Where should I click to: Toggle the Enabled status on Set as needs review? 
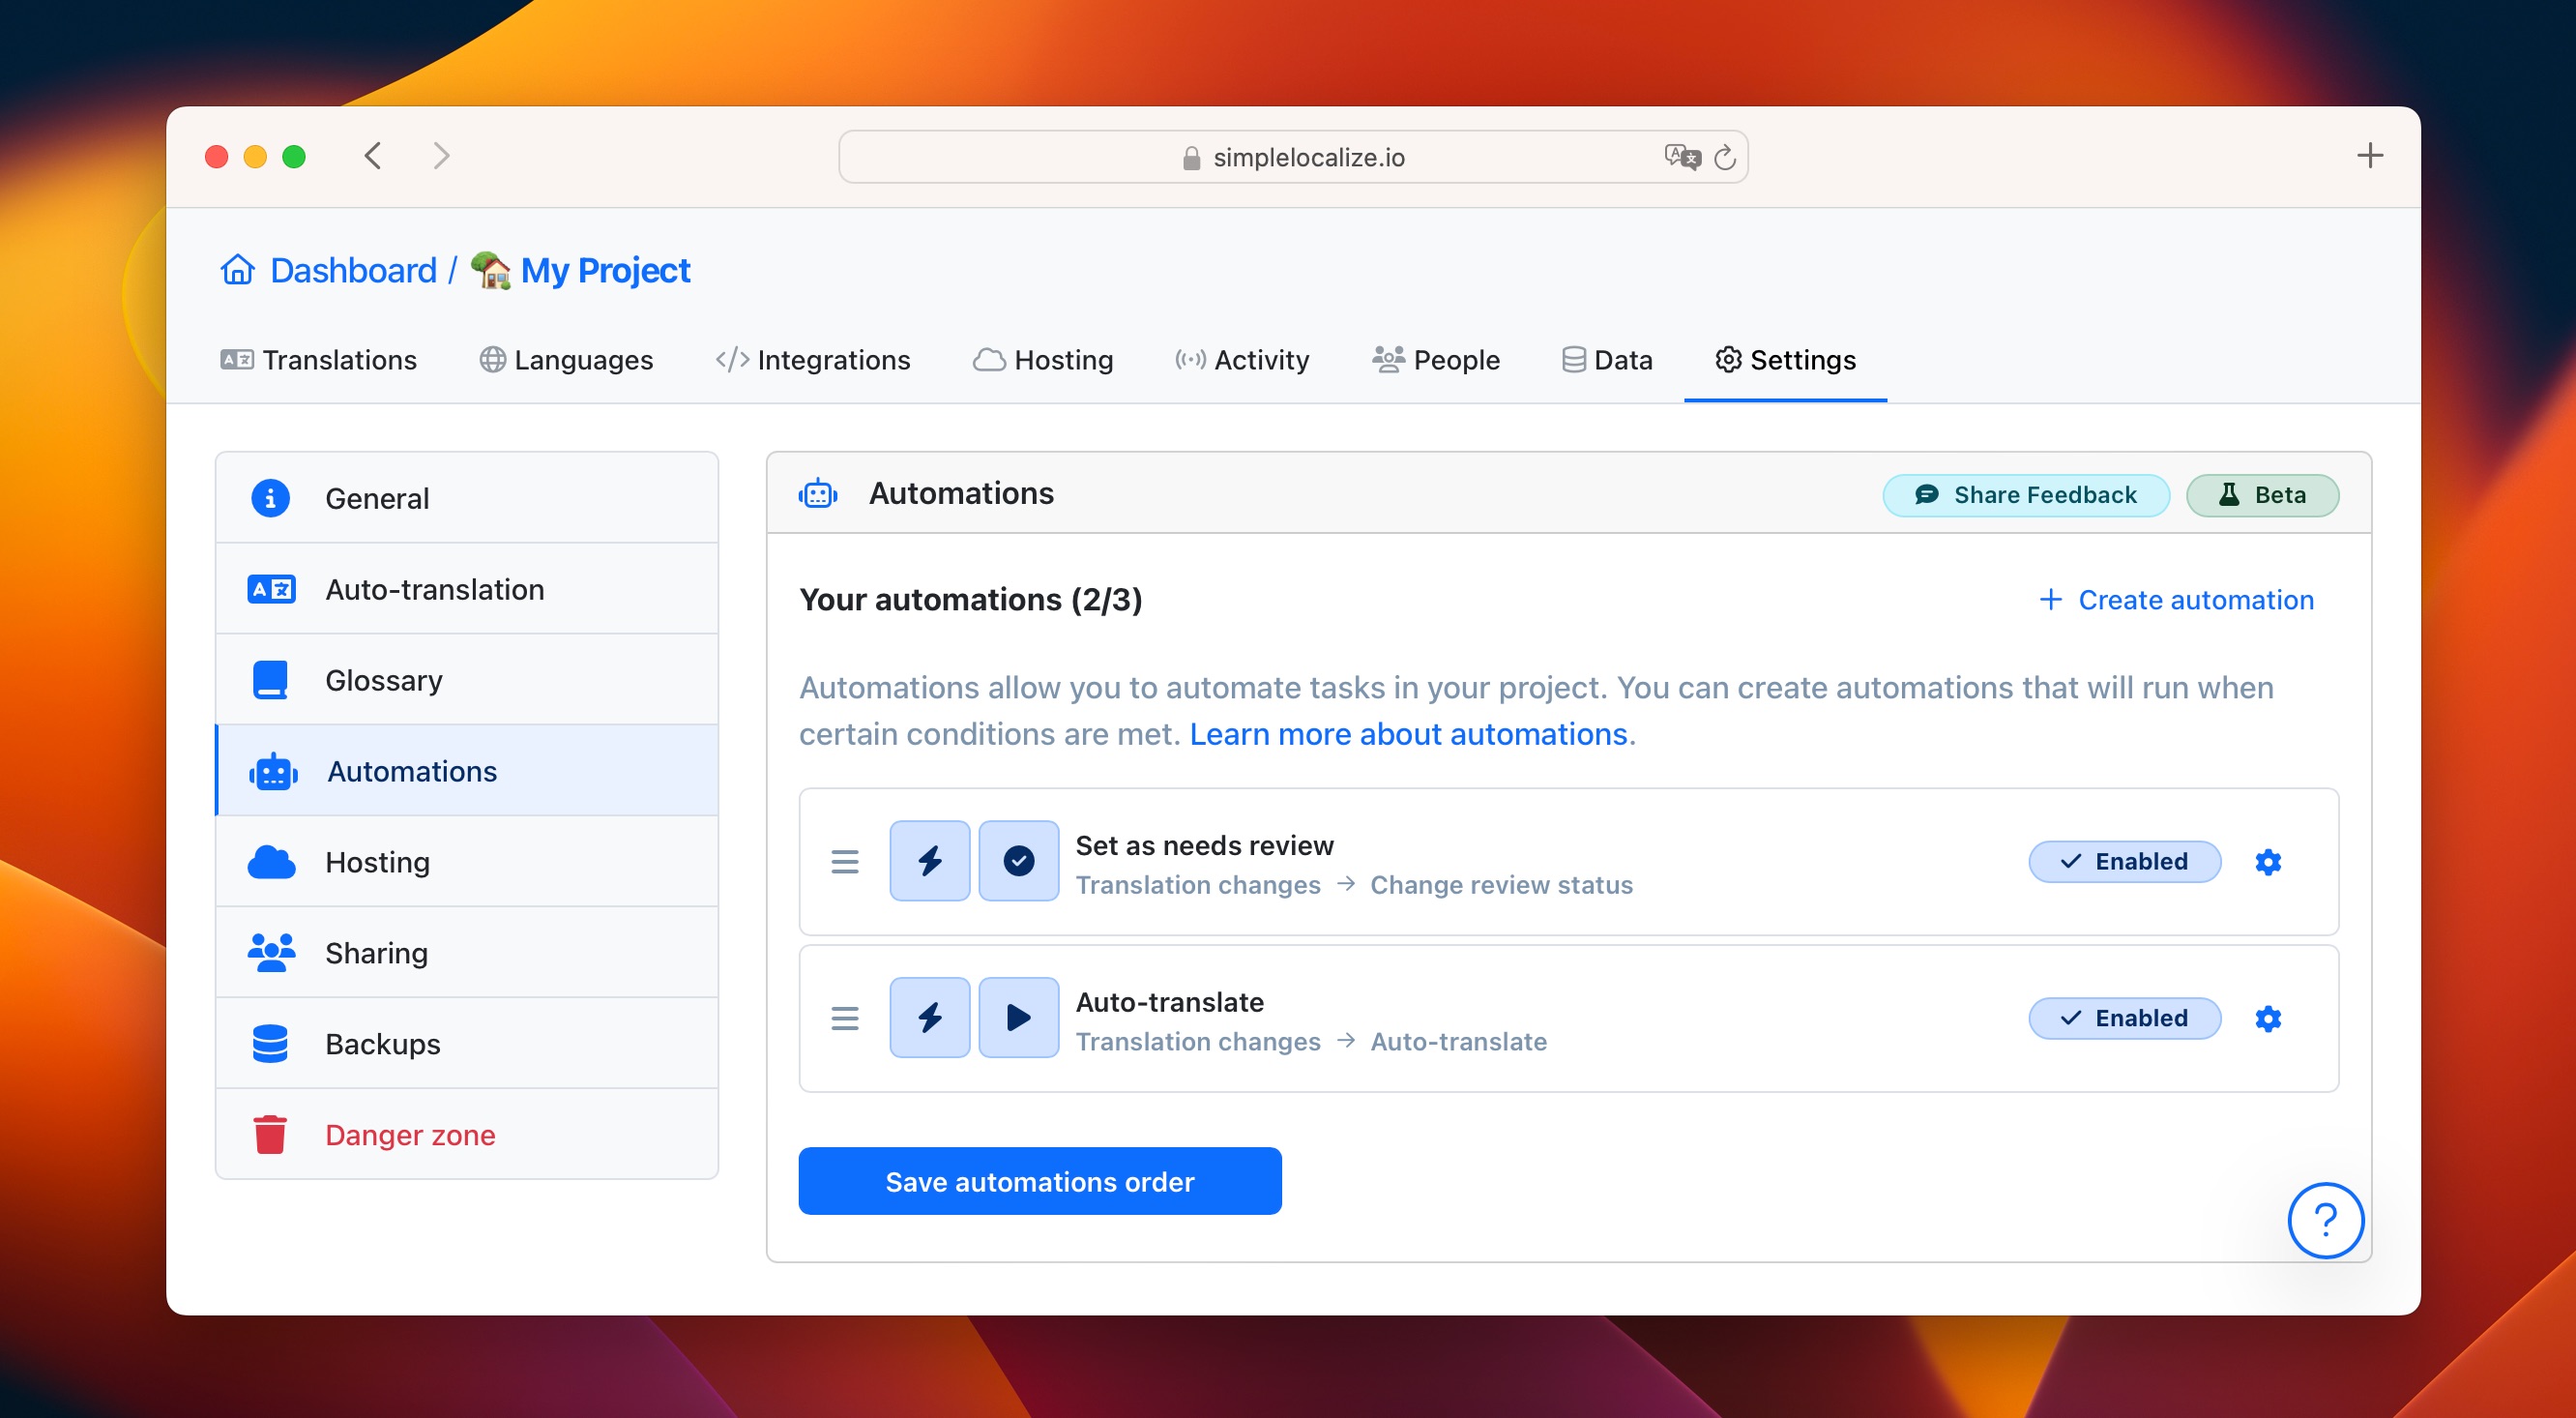coord(2124,861)
